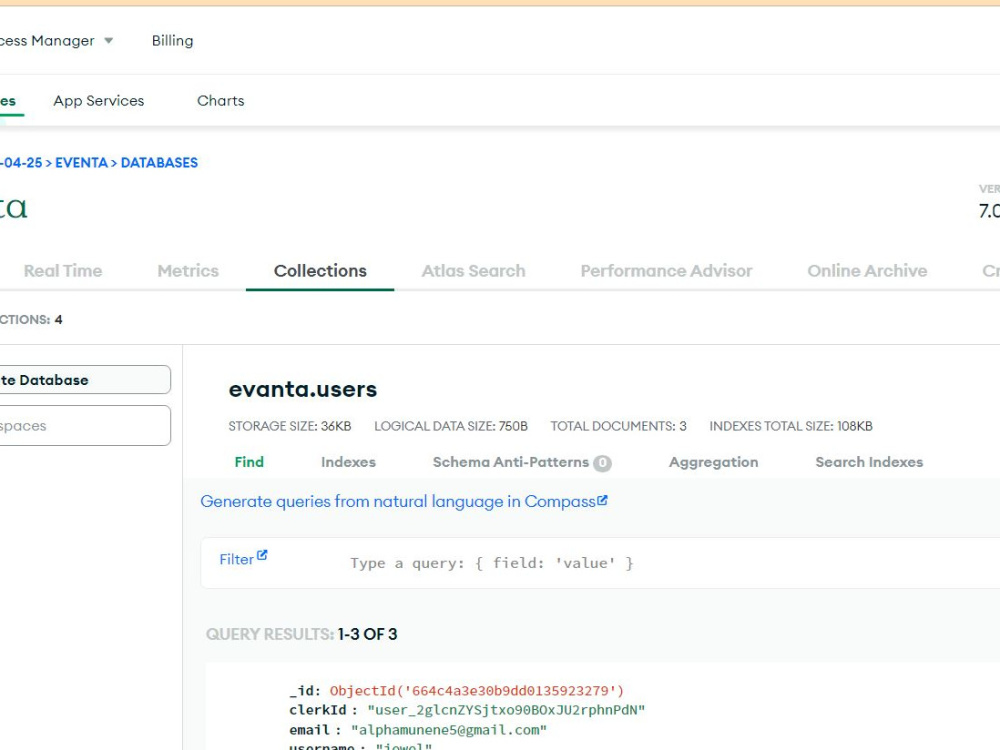This screenshot has height=750, width=1000.
Task: Go to EVENTA breadcrumb link
Action: tap(81, 163)
